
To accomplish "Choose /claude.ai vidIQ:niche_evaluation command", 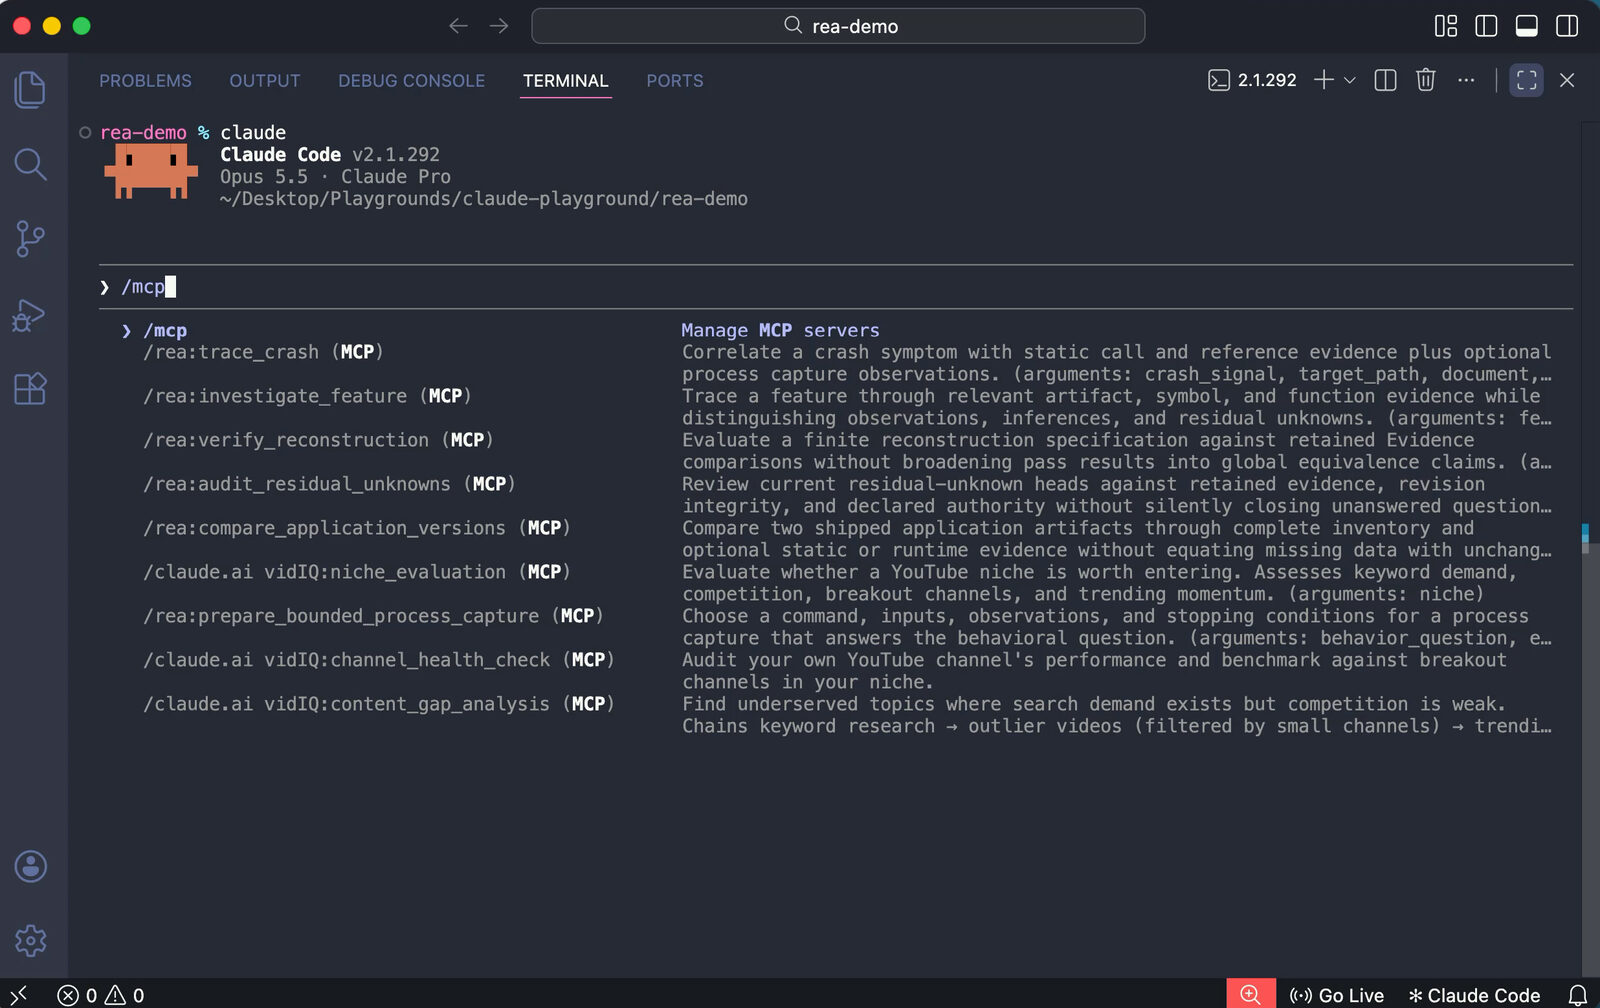I will tap(357, 572).
